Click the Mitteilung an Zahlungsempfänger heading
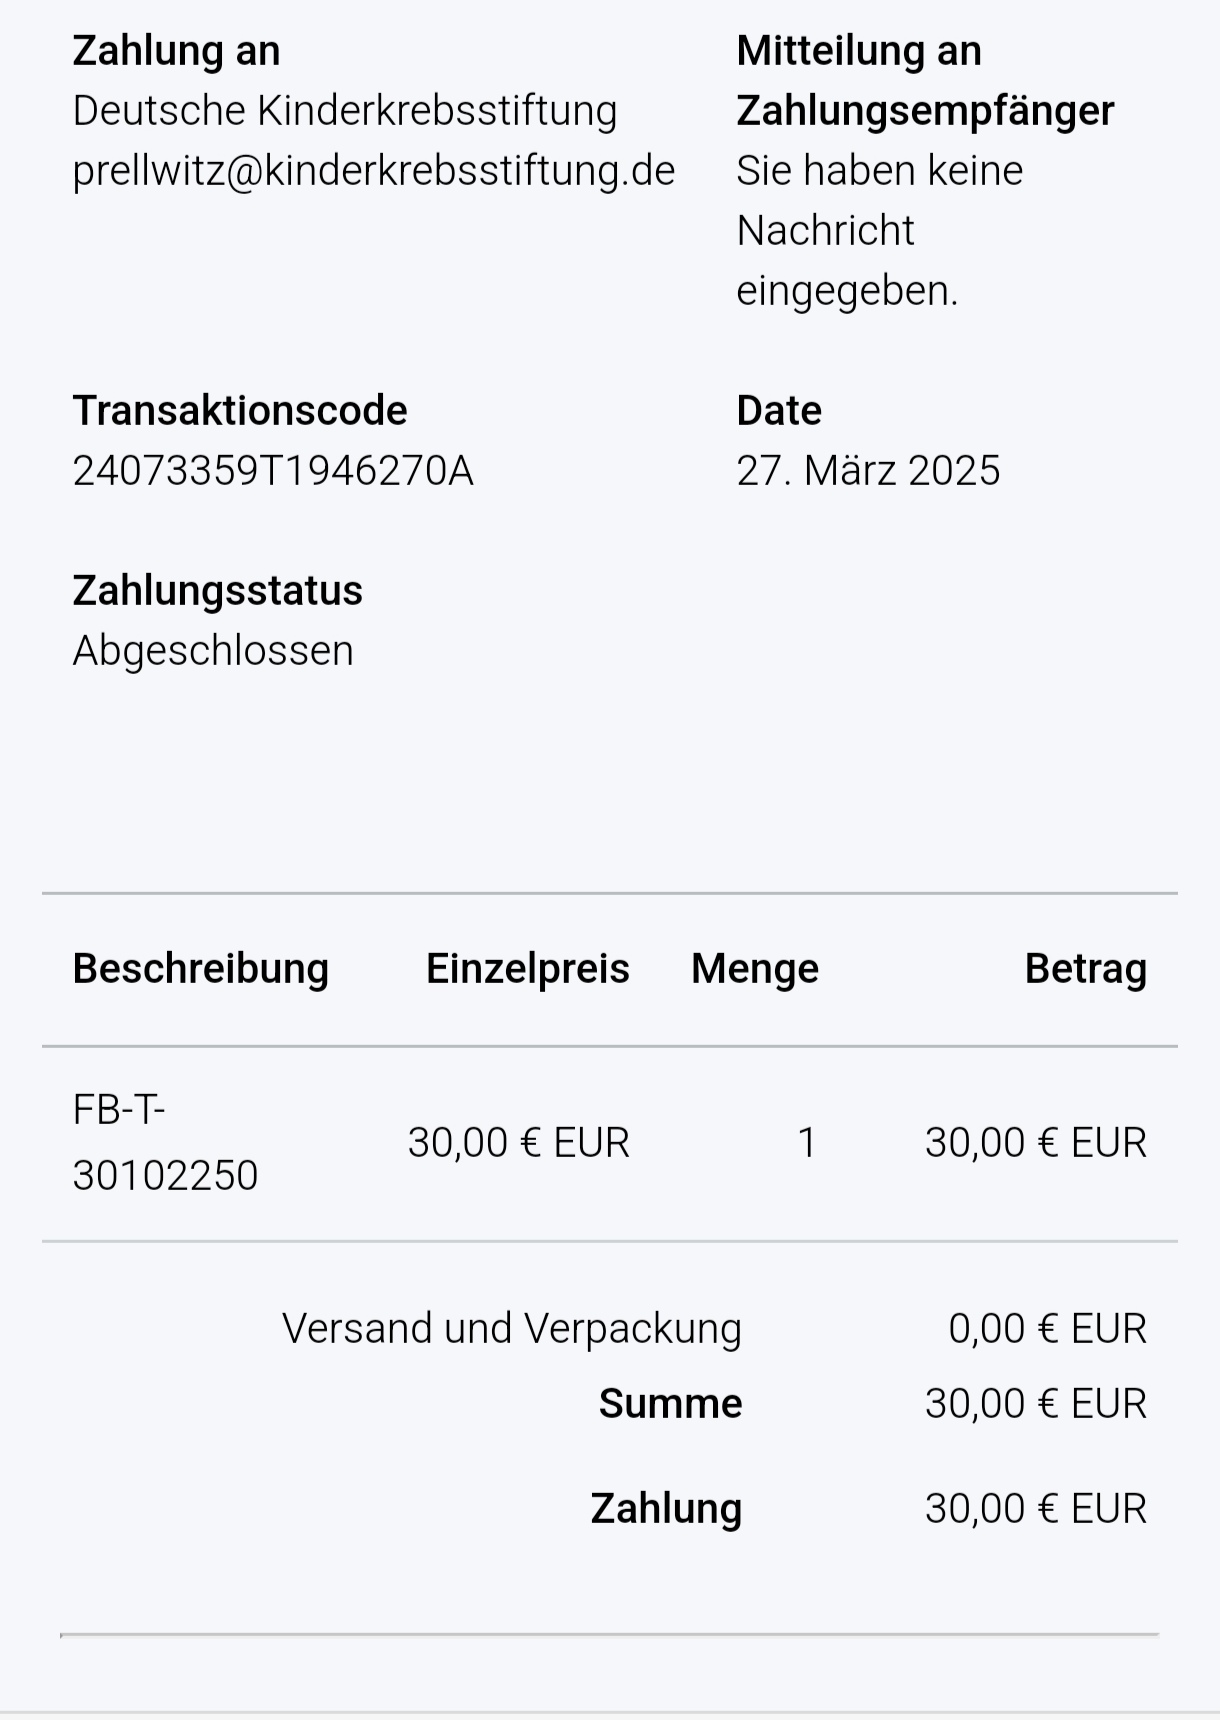Screen dimensions: 1220x1720 (925, 81)
